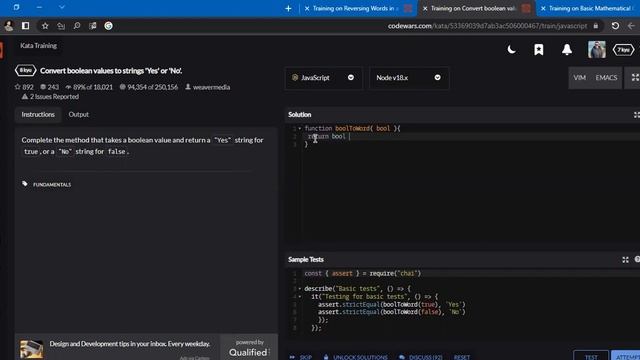This screenshot has height=360, width=640.
Task: Open the user profile avatar menu
Action: pyautogui.click(x=597, y=50)
